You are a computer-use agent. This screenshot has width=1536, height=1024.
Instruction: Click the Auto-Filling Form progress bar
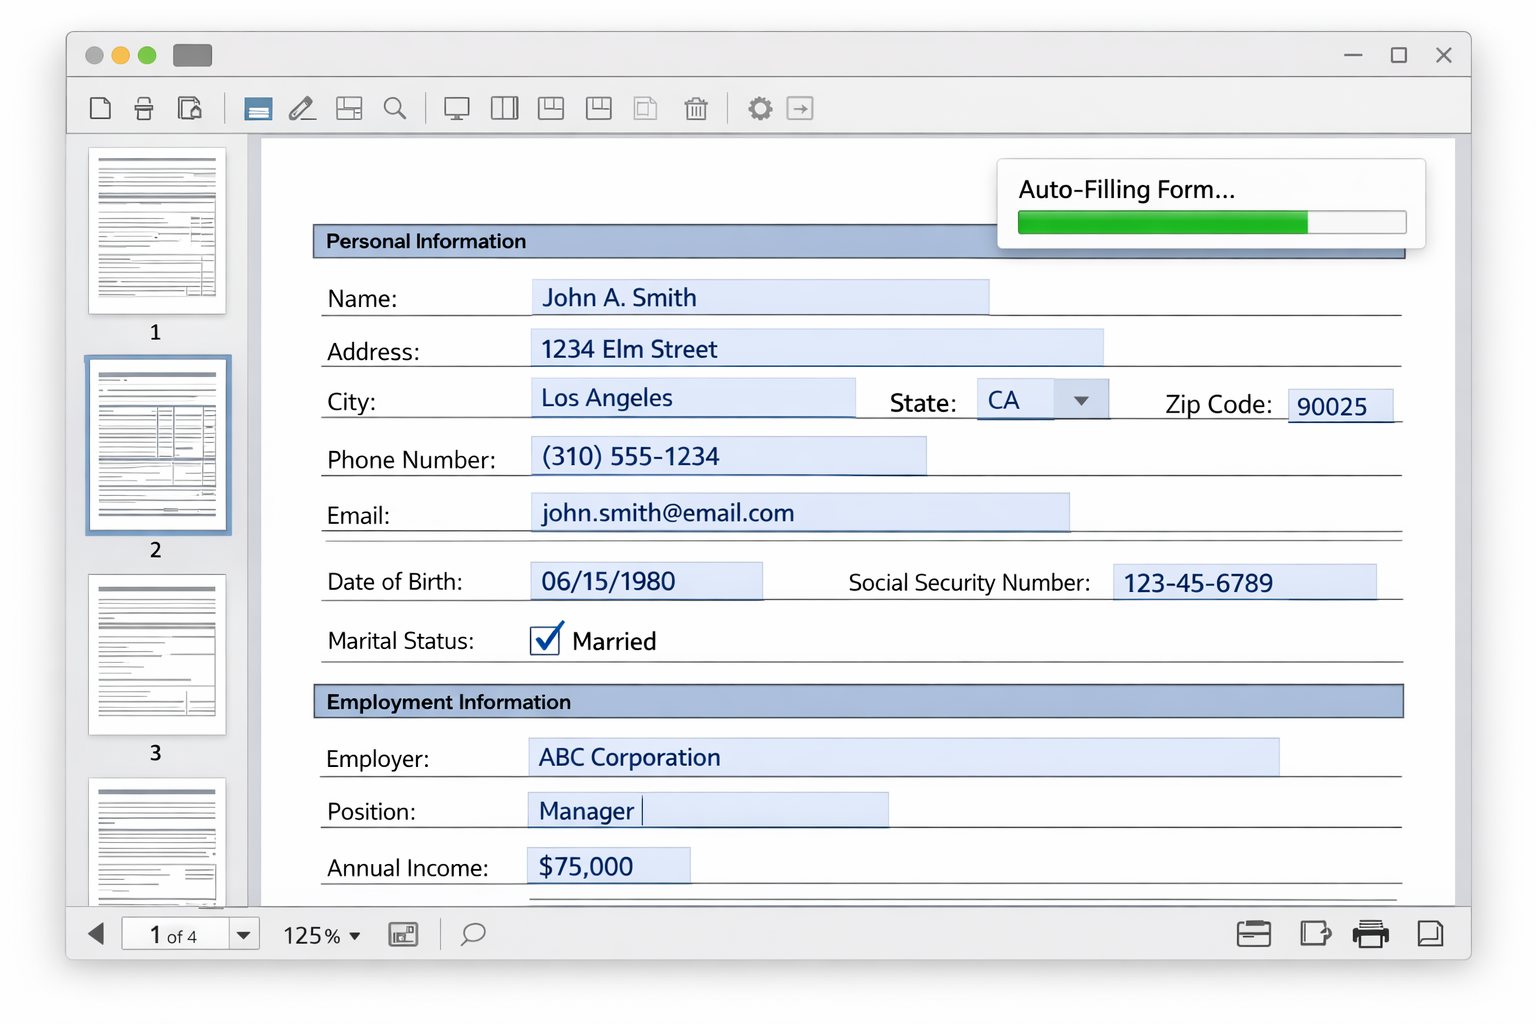pos(1210,222)
